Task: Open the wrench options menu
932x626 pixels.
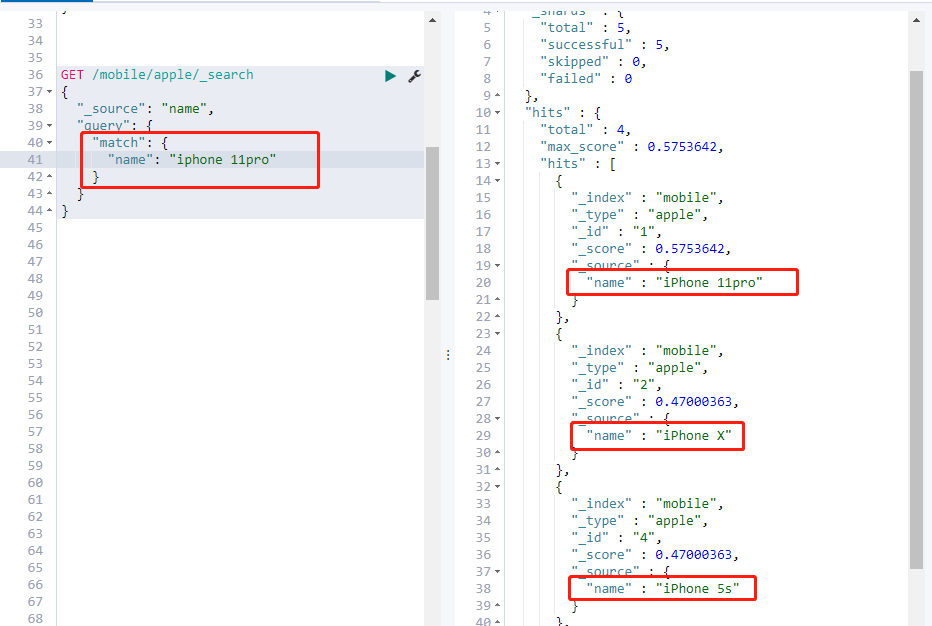Action: coord(414,76)
